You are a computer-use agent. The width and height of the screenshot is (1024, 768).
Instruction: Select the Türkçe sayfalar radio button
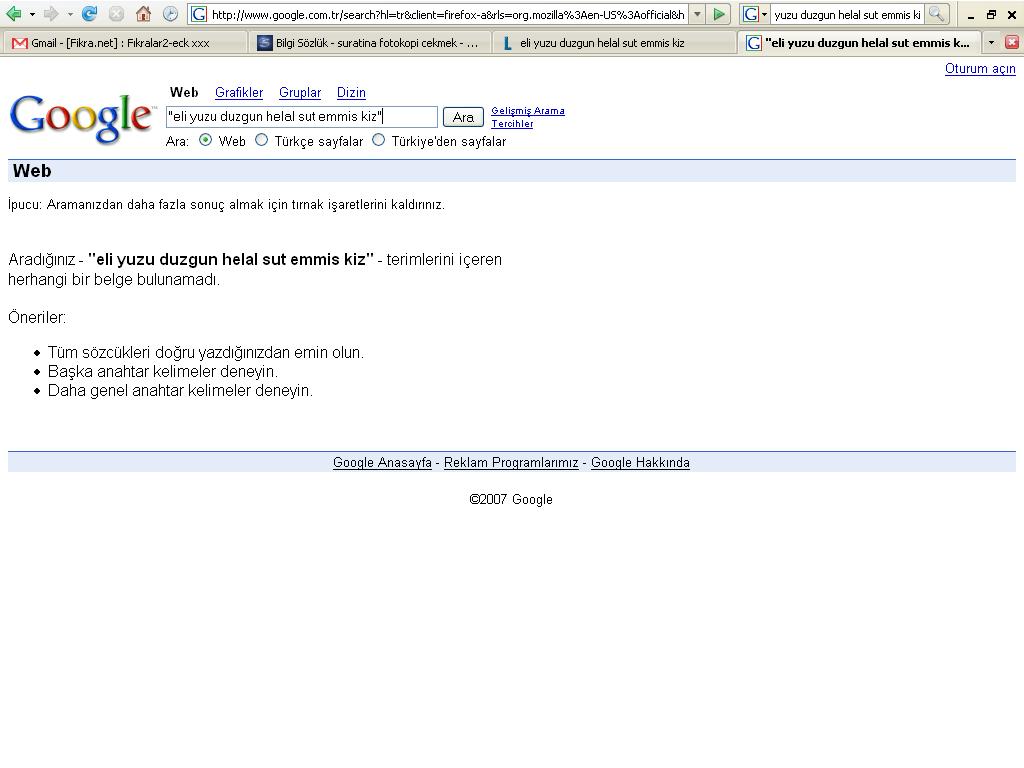coord(261,140)
